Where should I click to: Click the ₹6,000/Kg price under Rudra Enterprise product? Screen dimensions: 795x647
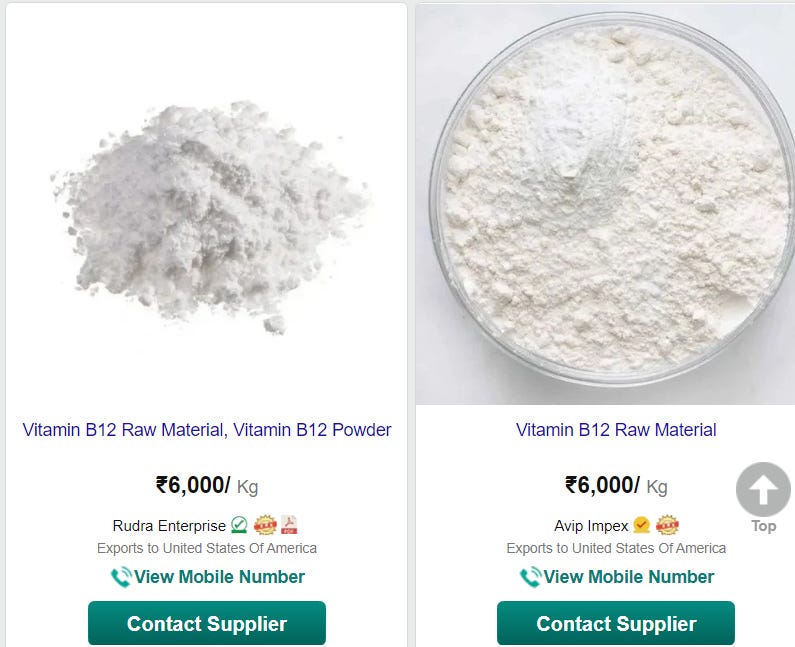[x=207, y=485]
